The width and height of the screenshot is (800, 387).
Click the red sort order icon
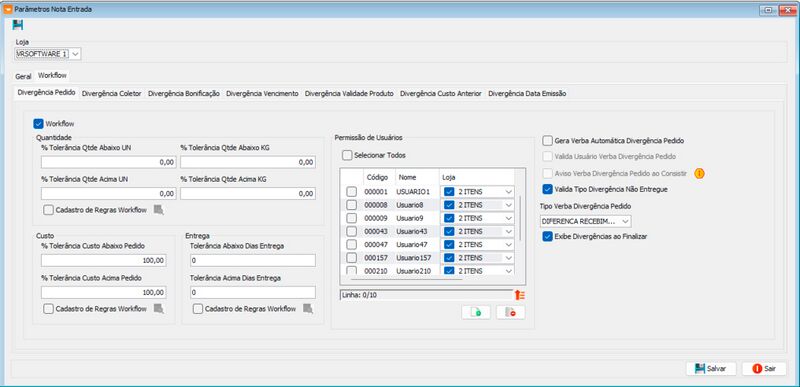coord(519,295)
